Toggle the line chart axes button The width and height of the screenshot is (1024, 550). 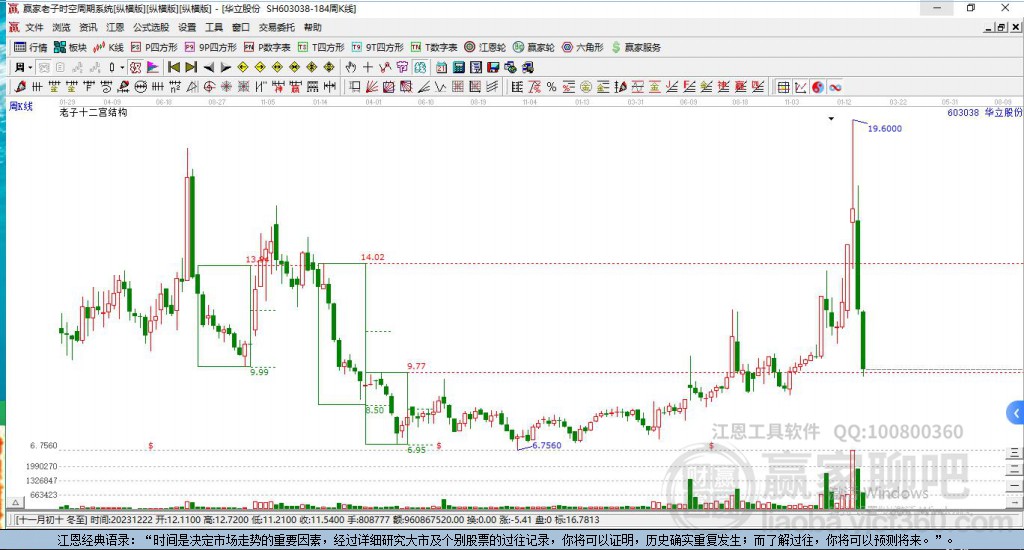pos(801,87)
